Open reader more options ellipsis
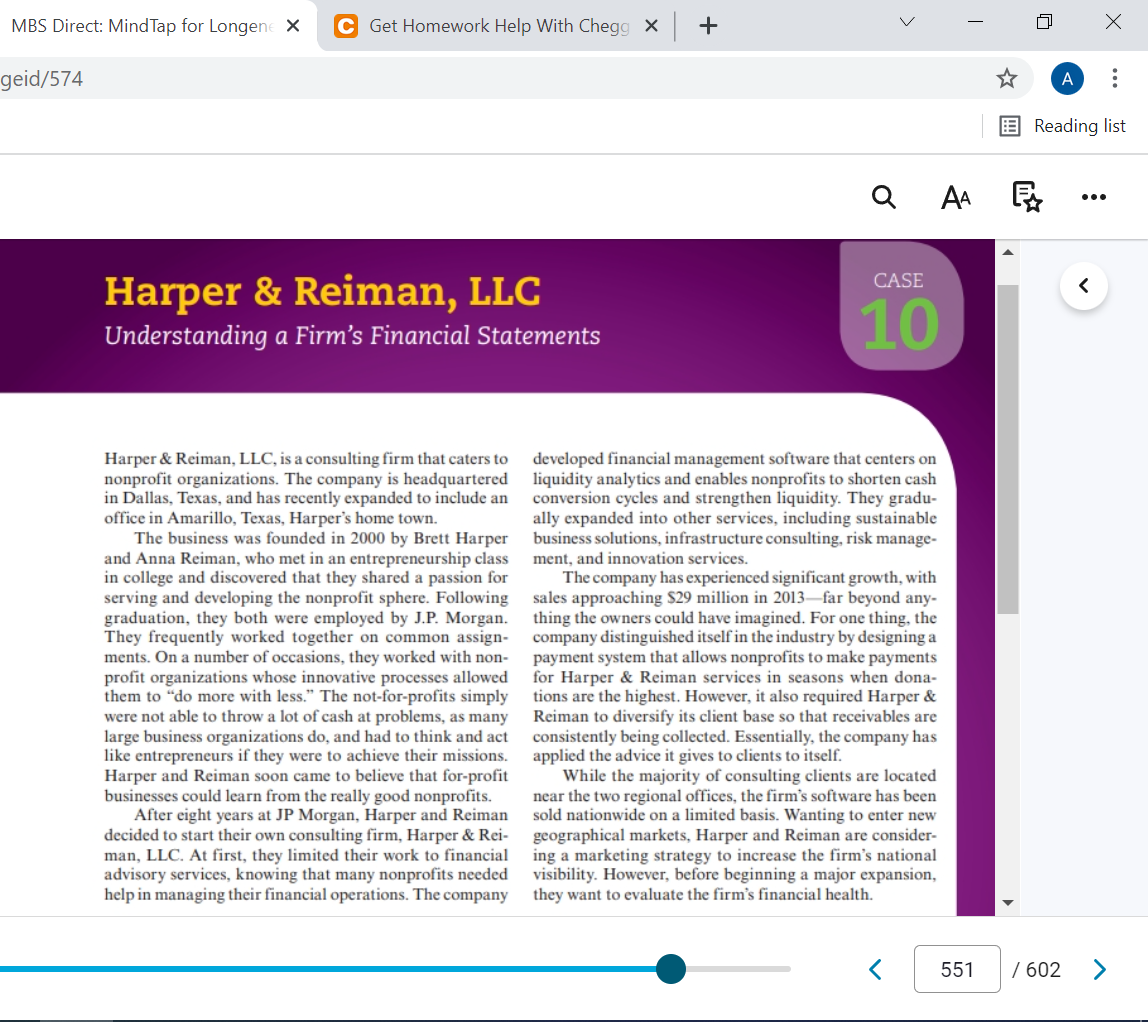This screenshot has width=1148, height=1022. 1094,197
